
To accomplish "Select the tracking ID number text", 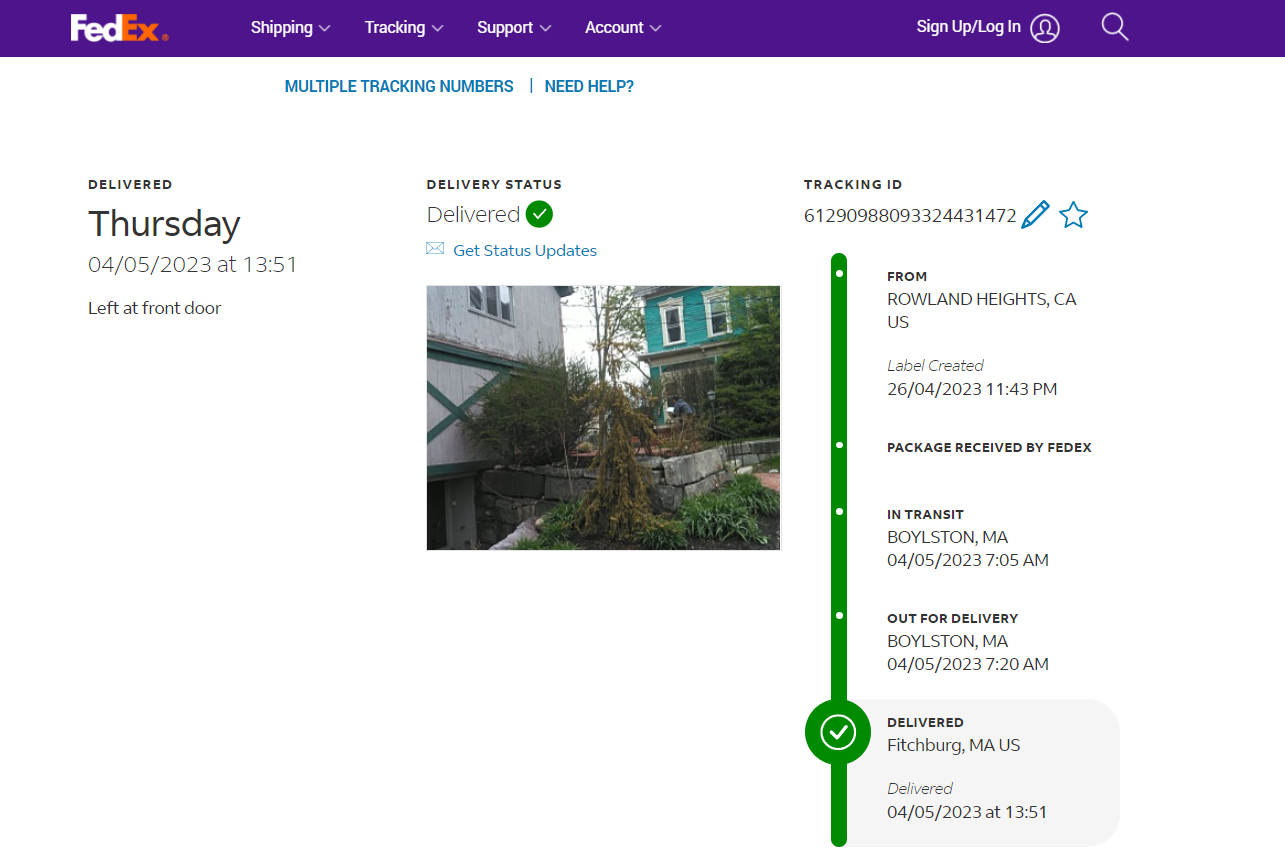I will (910, 215).
